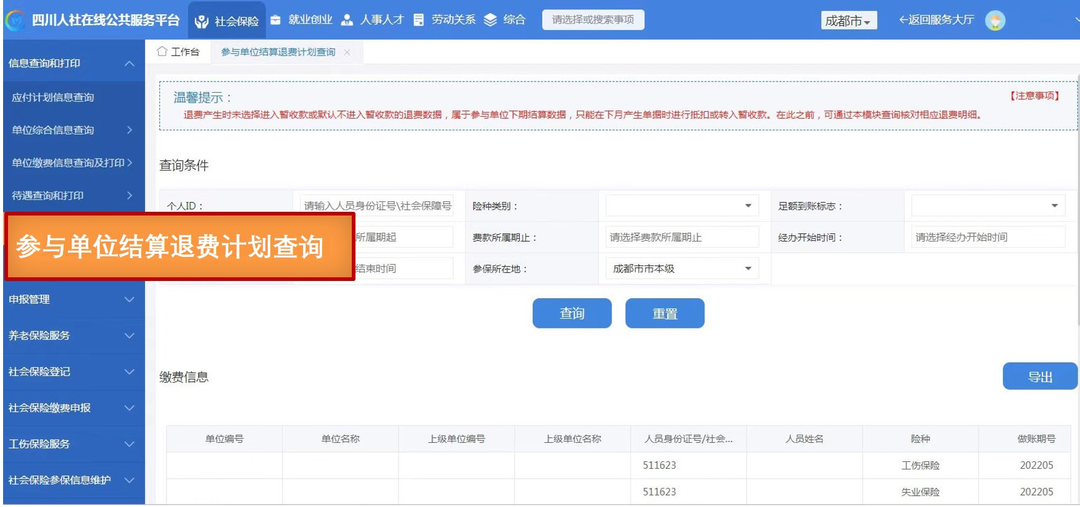
Task: Open the 参保所在地 dropdown
Action: point(682,268)
